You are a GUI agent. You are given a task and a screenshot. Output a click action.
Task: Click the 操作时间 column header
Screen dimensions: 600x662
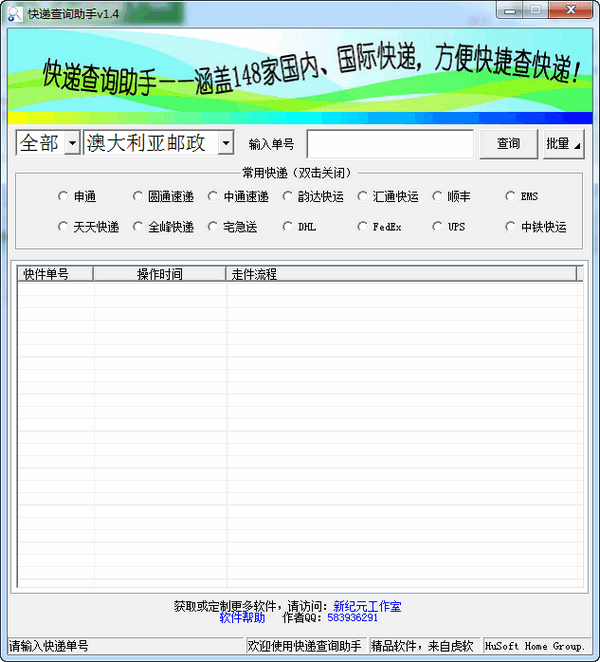[160, 274]
